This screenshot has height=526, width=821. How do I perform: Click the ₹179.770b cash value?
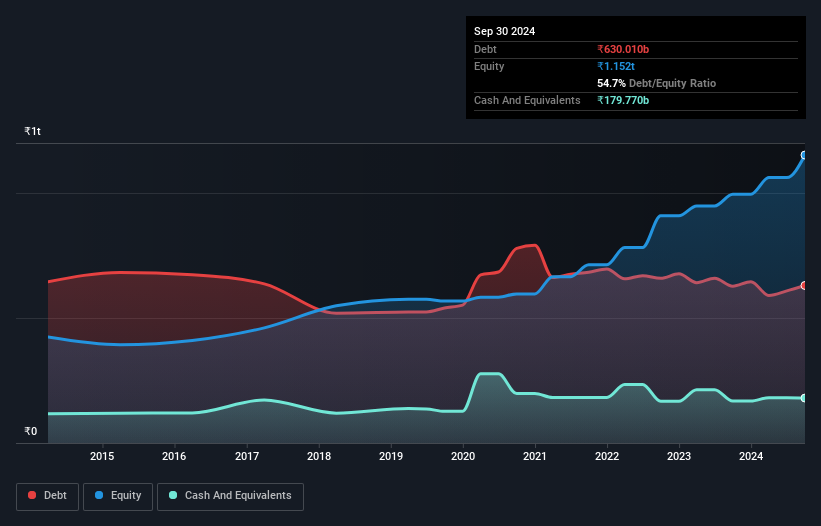tap(623, 100)
